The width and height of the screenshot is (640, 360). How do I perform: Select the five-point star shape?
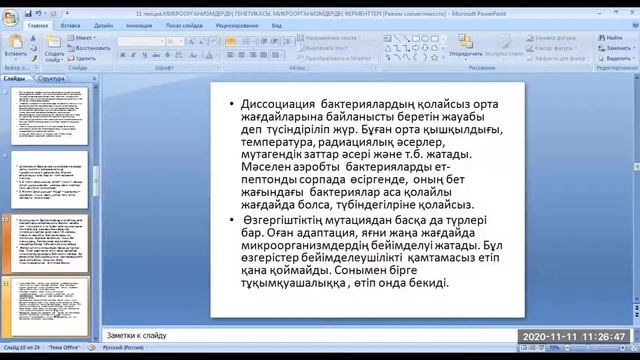point(434,58)
